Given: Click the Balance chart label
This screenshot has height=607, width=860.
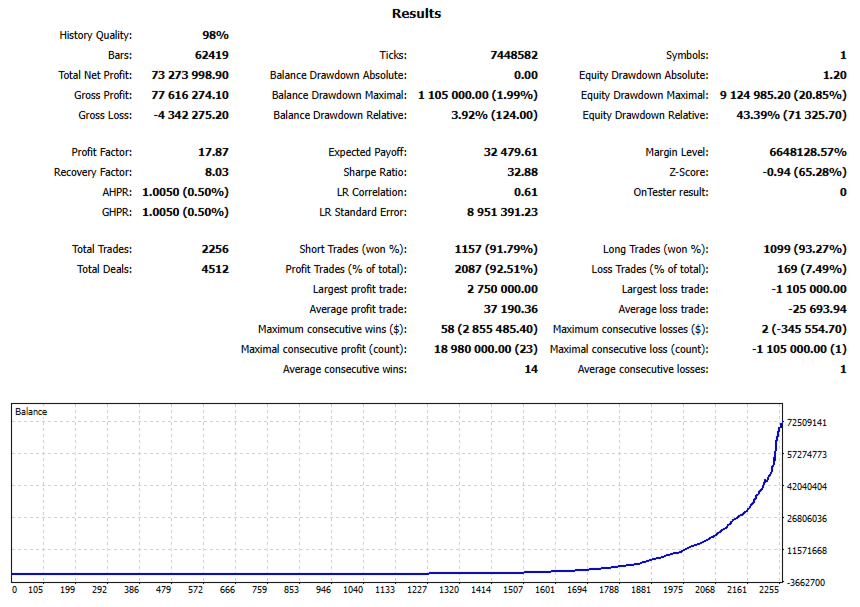Looking at the screenshot, I should pyautogui.click(x=31, y=412).
